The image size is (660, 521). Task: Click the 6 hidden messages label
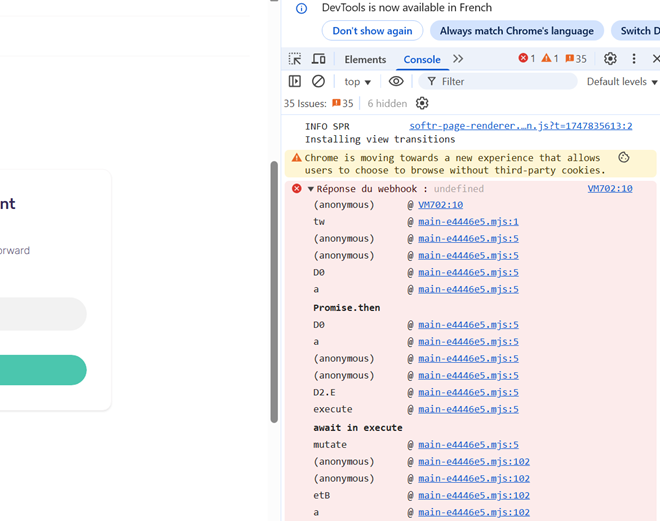(387, 104)
